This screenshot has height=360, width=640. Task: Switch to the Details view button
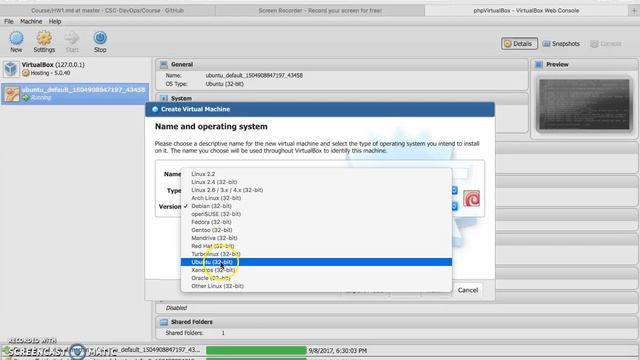(x=519, y=44)
